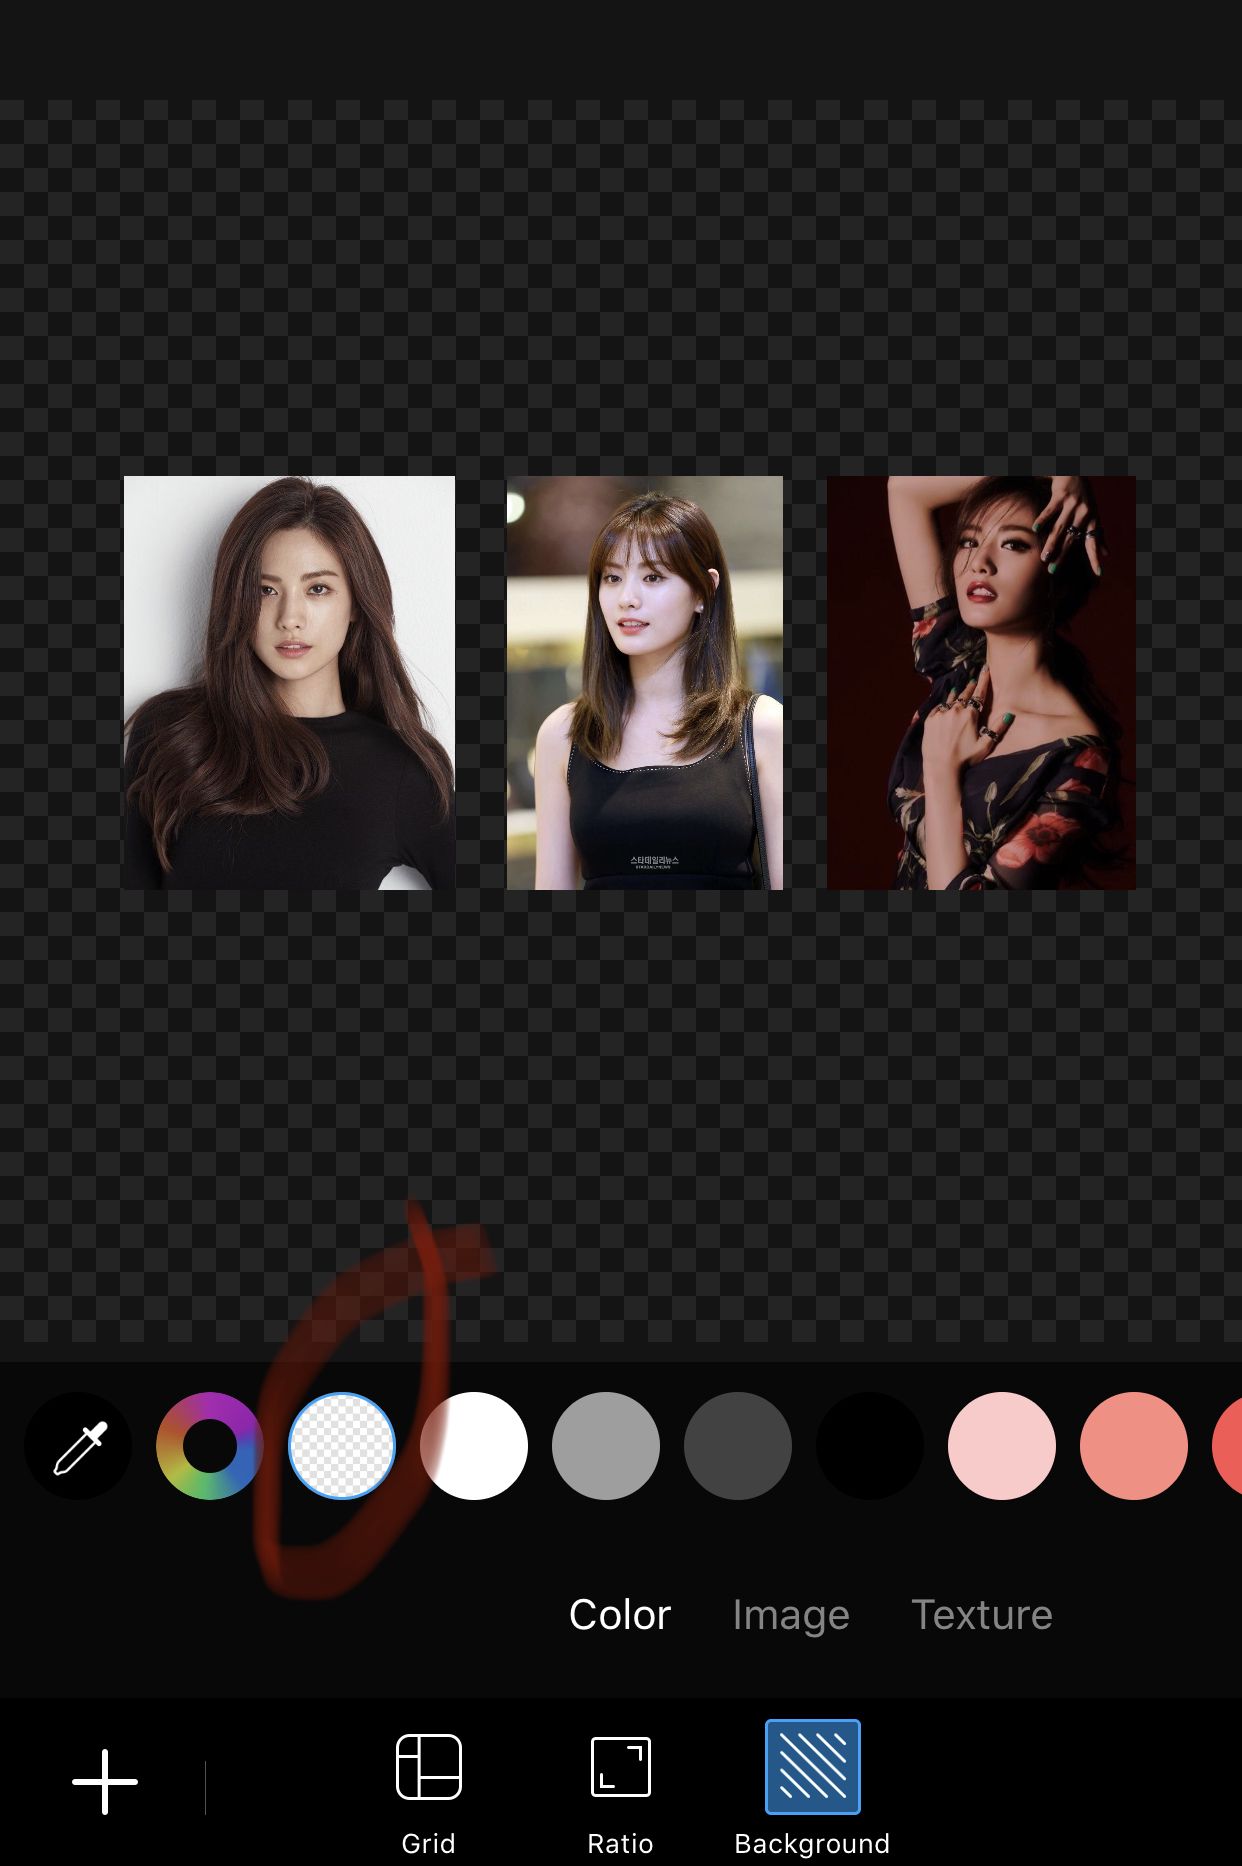Select the portrait photo on white backdrop
Screen dimensions: 1242x1866
[x=289, y=683]
